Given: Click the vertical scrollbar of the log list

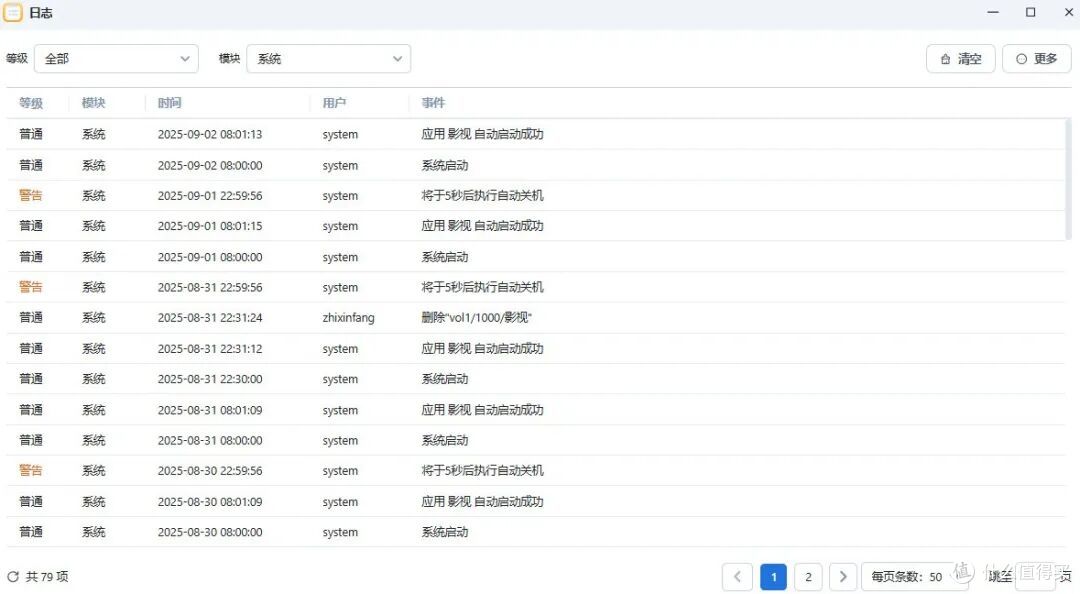Looking at the screenshot, I should pyautogui.click(x=1068, y=179).
